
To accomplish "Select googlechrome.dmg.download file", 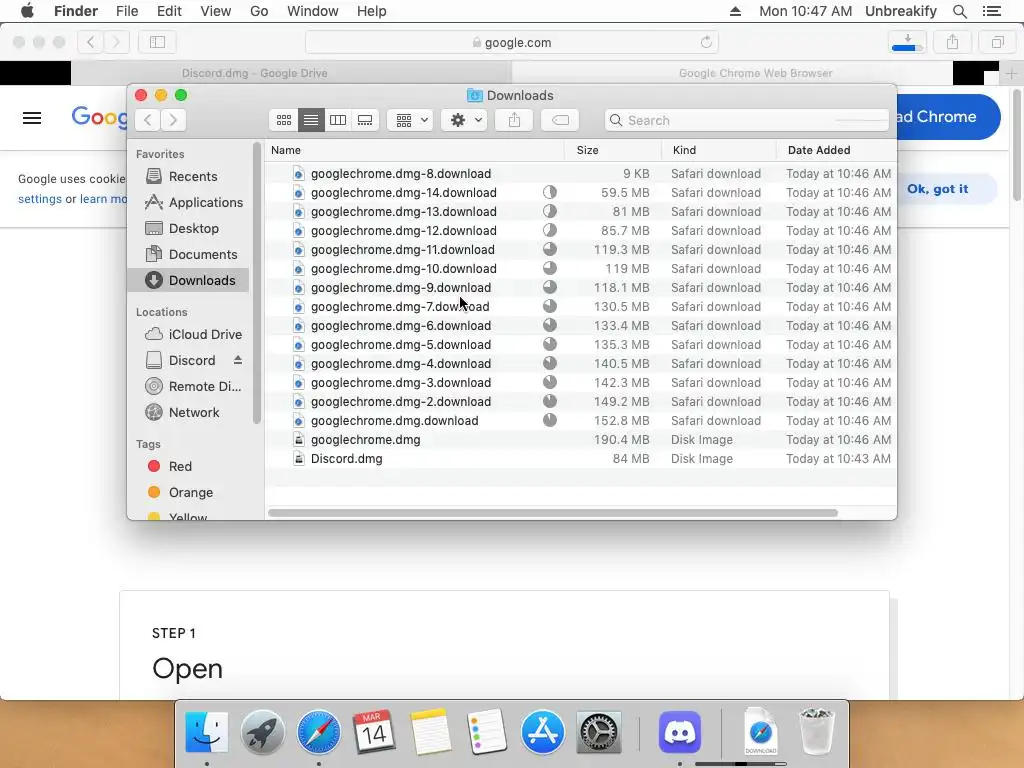I will [581, 421].
